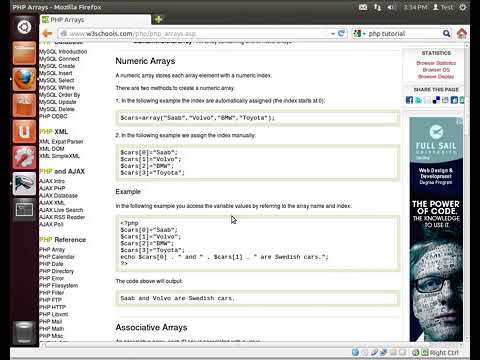This screenshot has width=480, height=360.
Task: Open System Settings wrench and gear icon
Action: click(x=24, y=157)
